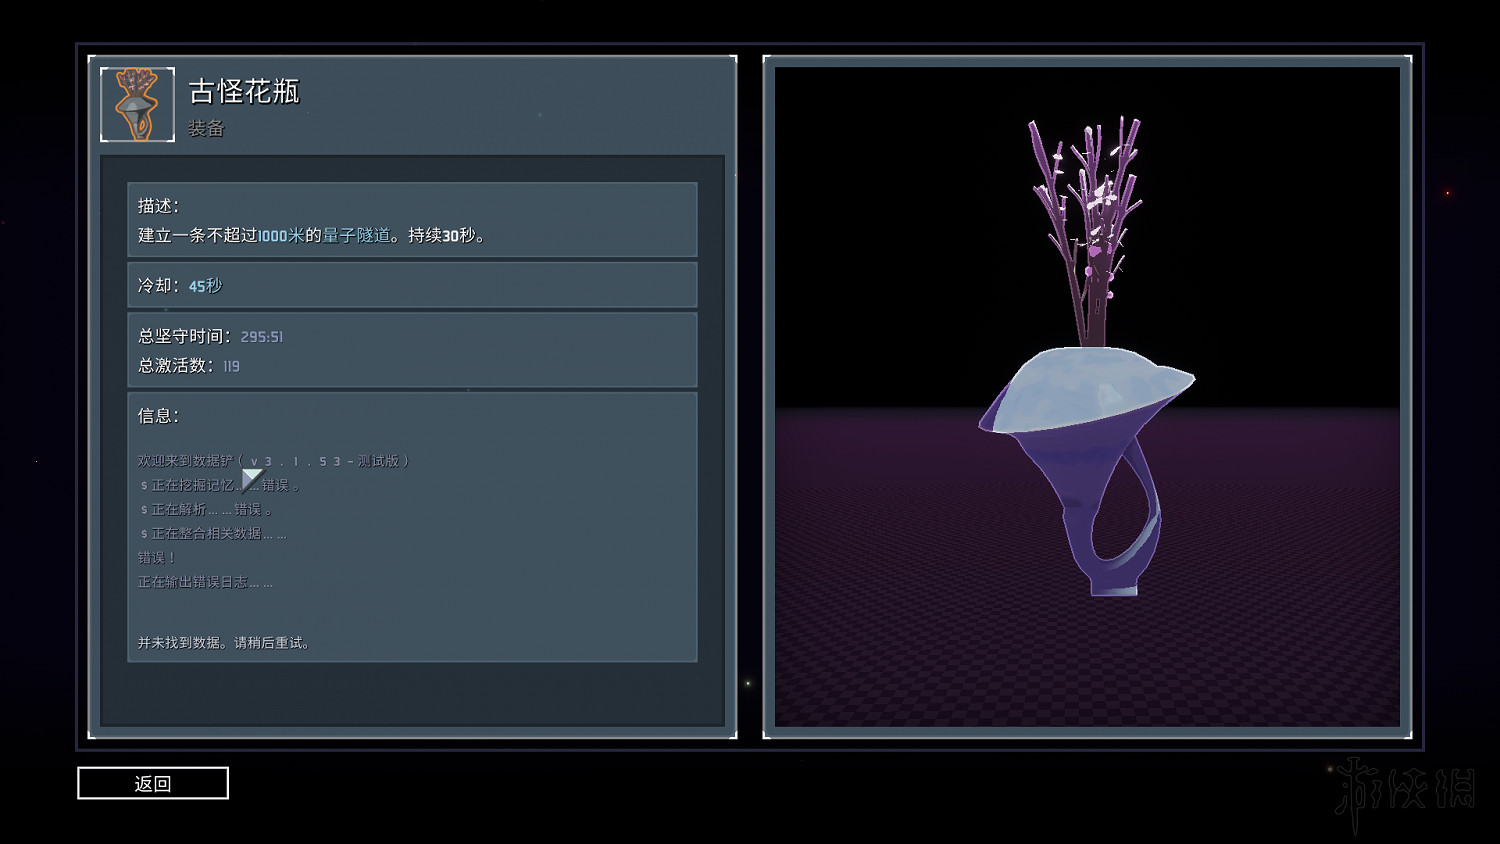Click the 装备 category label
The image size is (1500, 844).
pos(206,128)
